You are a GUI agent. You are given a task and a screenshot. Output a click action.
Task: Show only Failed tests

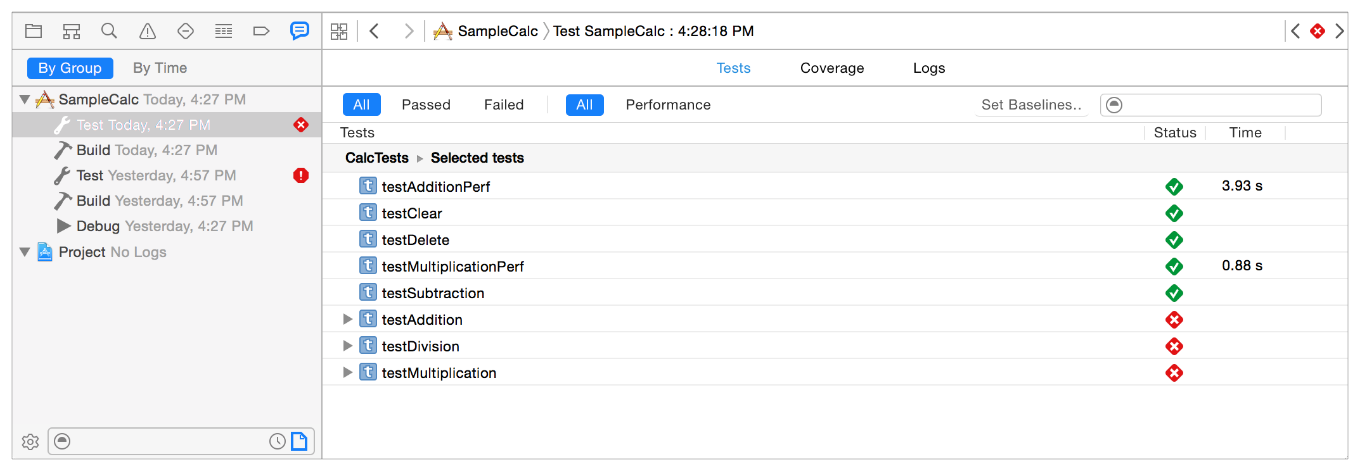pos(504,105)
